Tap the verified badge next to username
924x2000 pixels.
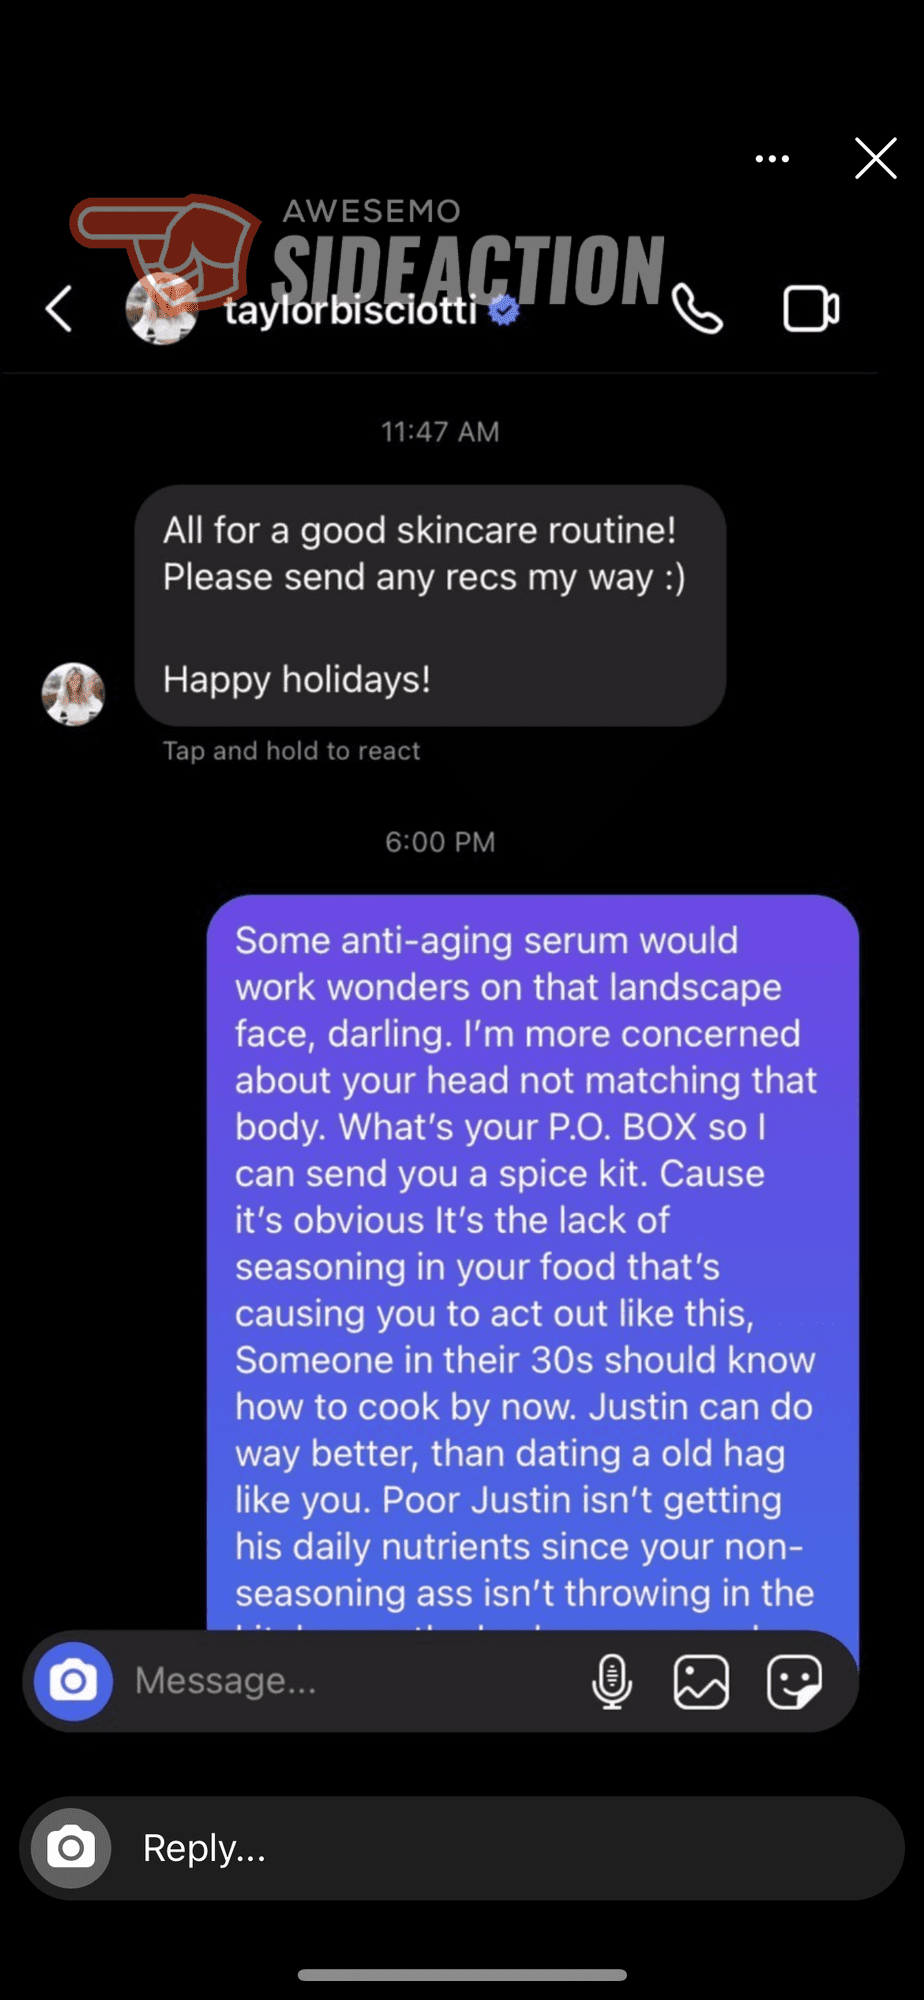tap(504, 310)
